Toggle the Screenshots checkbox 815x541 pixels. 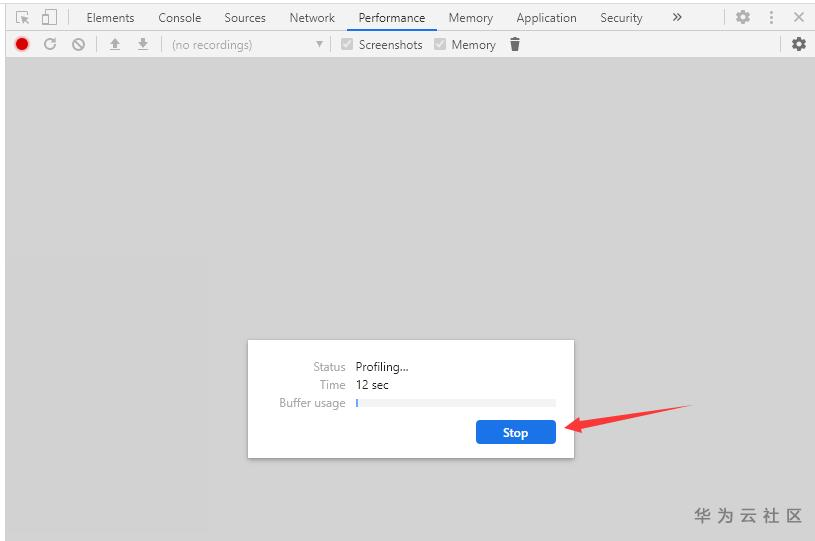click(x=347, y=44)
